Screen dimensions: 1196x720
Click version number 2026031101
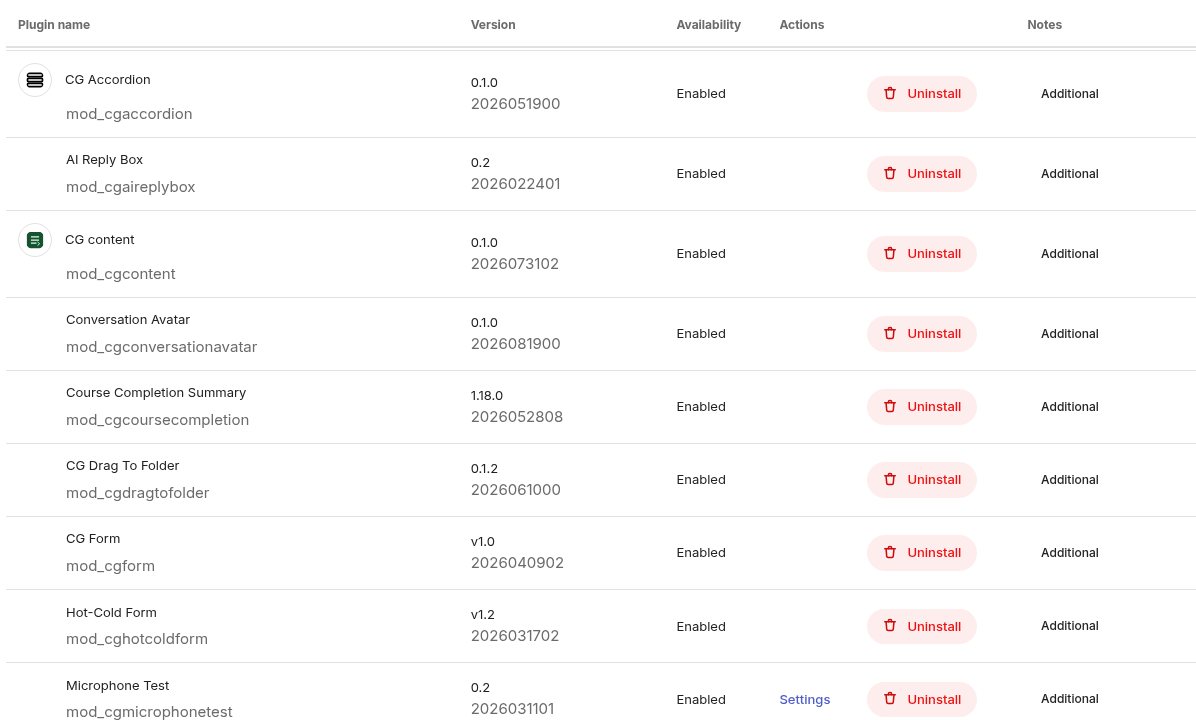click(x=513, y=709)
